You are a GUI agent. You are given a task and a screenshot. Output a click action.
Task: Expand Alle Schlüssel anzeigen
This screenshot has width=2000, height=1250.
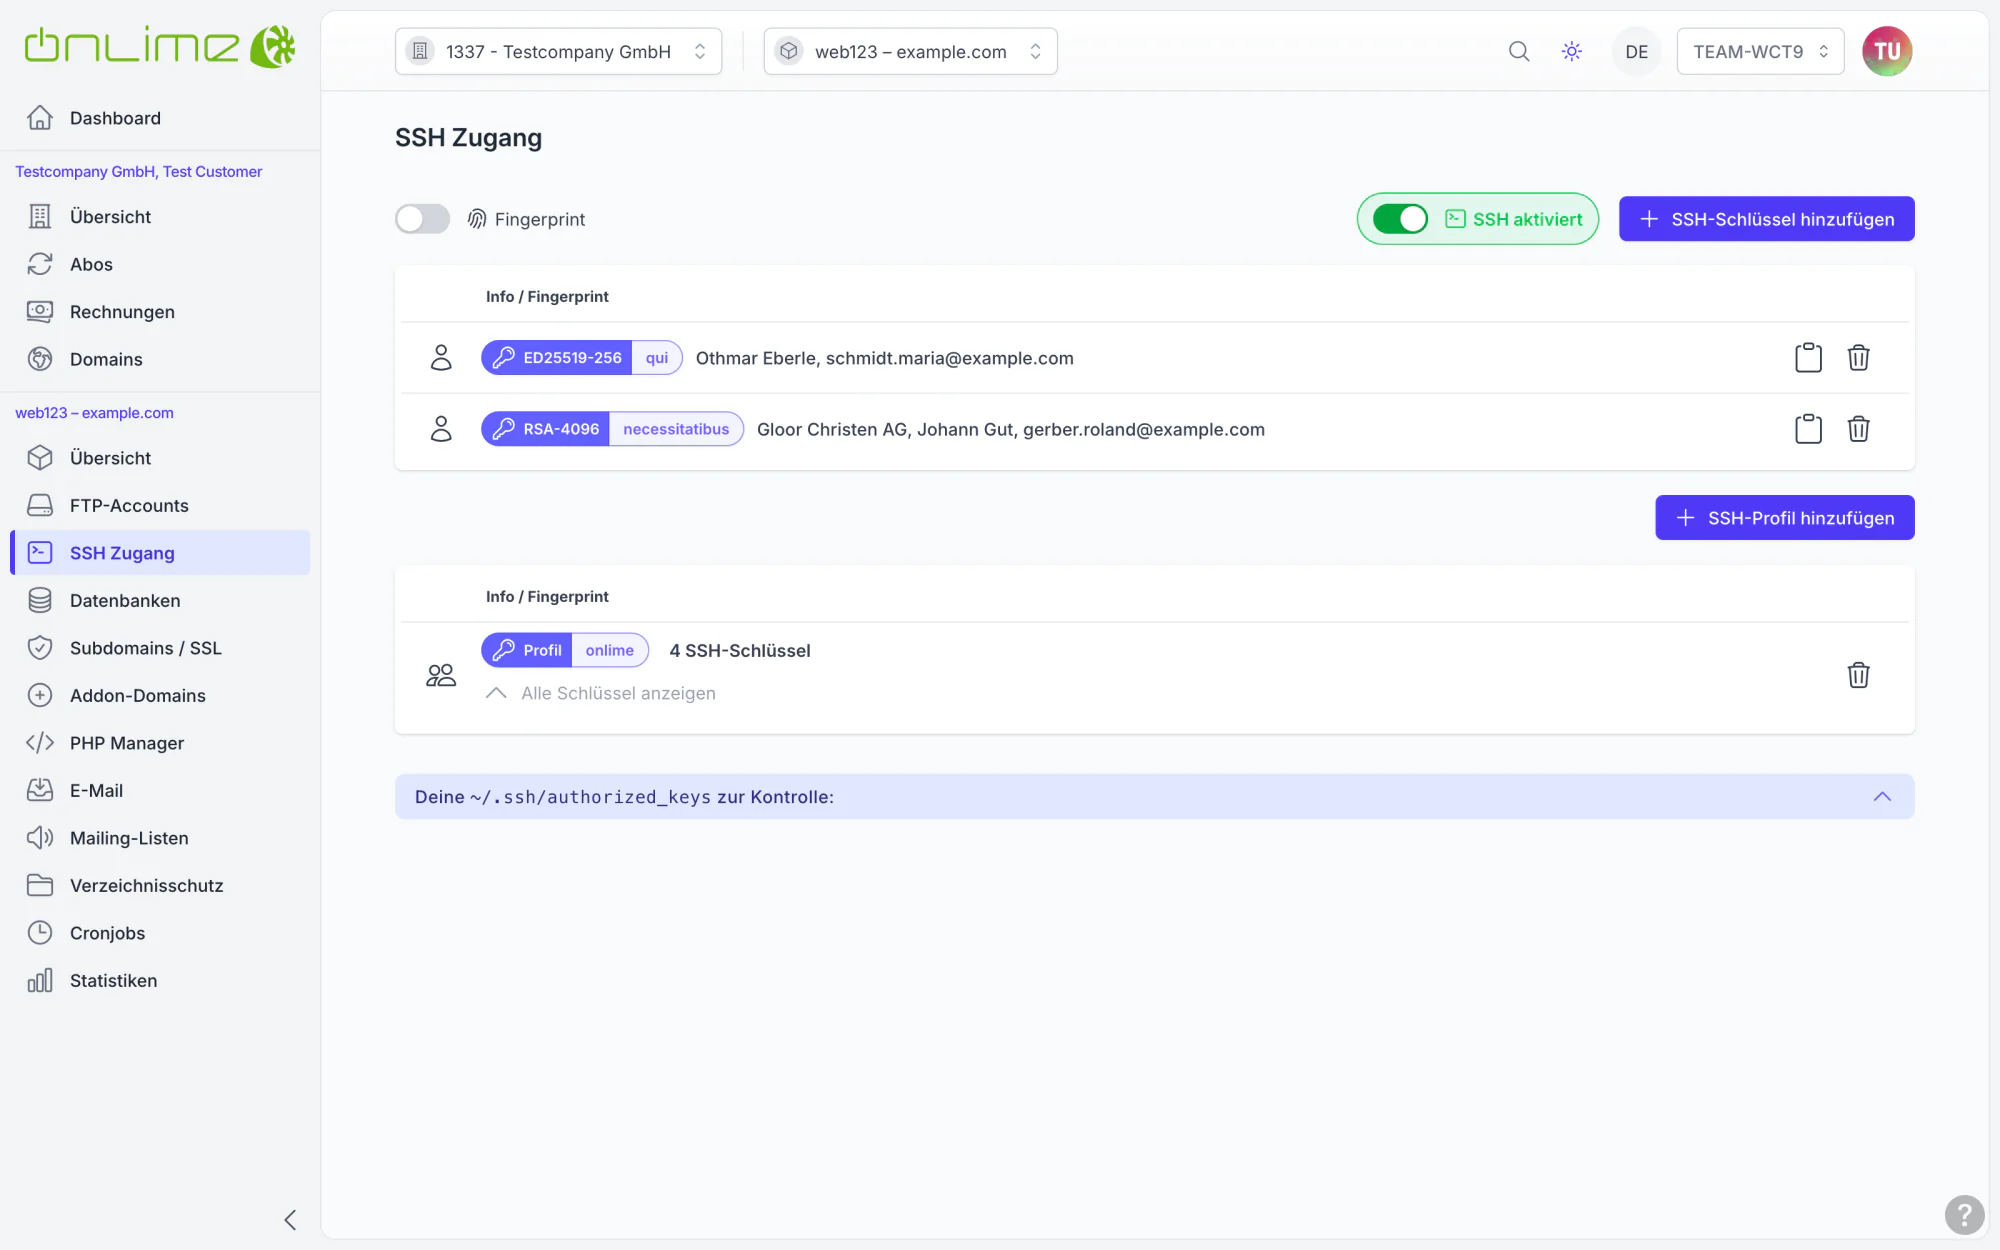(601, 693)
